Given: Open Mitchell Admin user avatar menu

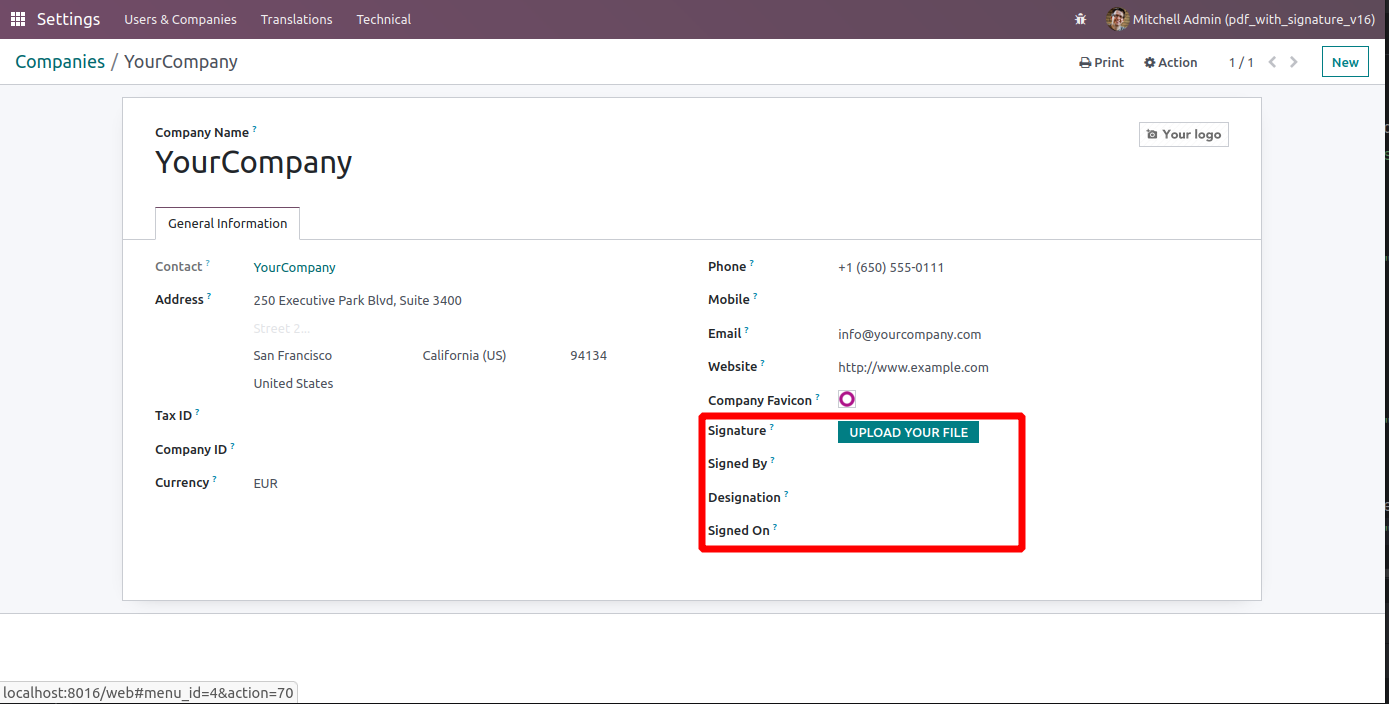Looking at the screenshot, I should click(1241, 19).
